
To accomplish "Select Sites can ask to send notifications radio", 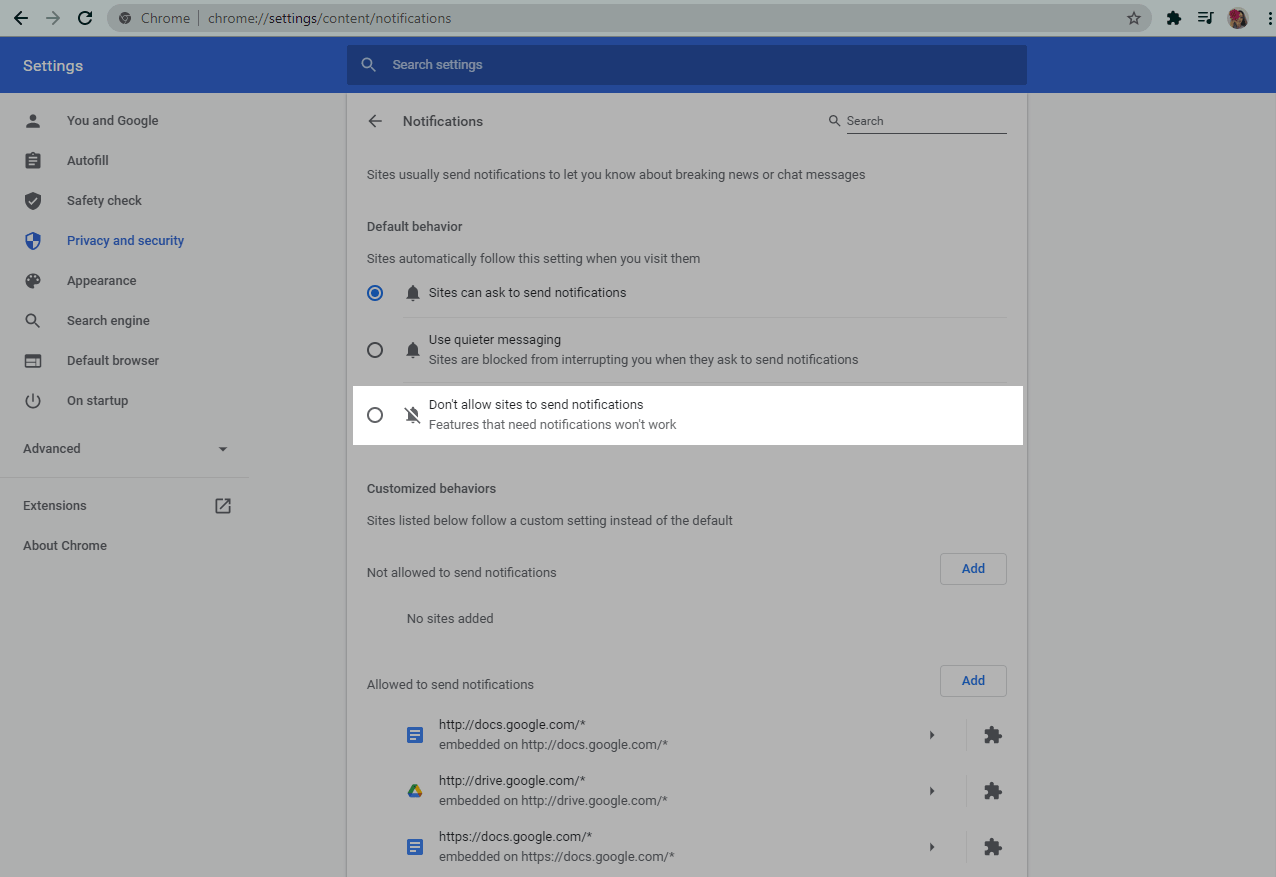I will pyautogui.click(x=375, y=293).
